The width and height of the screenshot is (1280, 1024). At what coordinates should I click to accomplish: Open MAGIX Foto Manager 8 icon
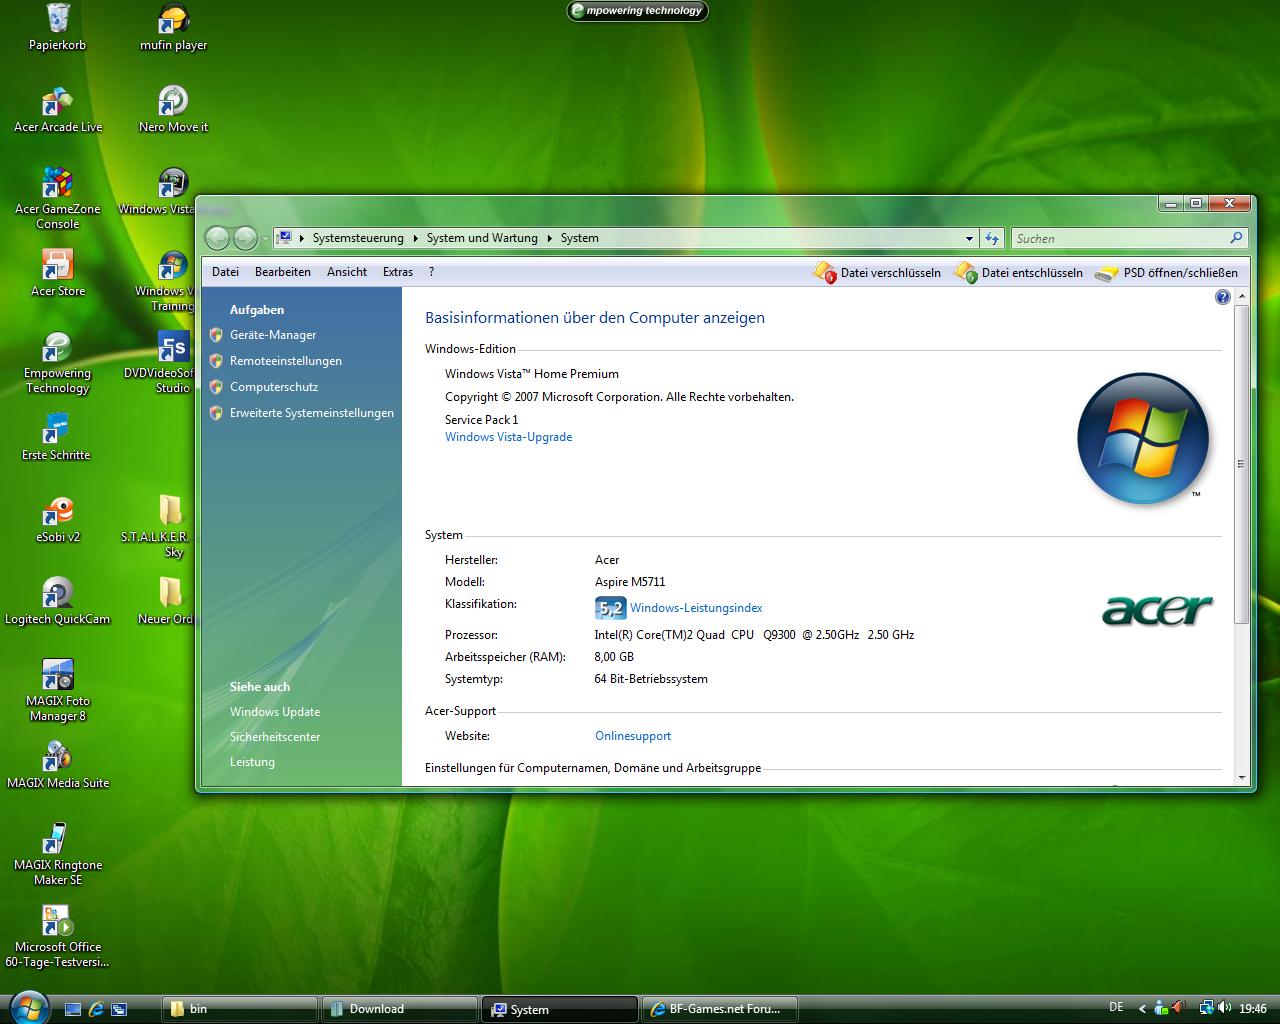(x=58, y=690)
